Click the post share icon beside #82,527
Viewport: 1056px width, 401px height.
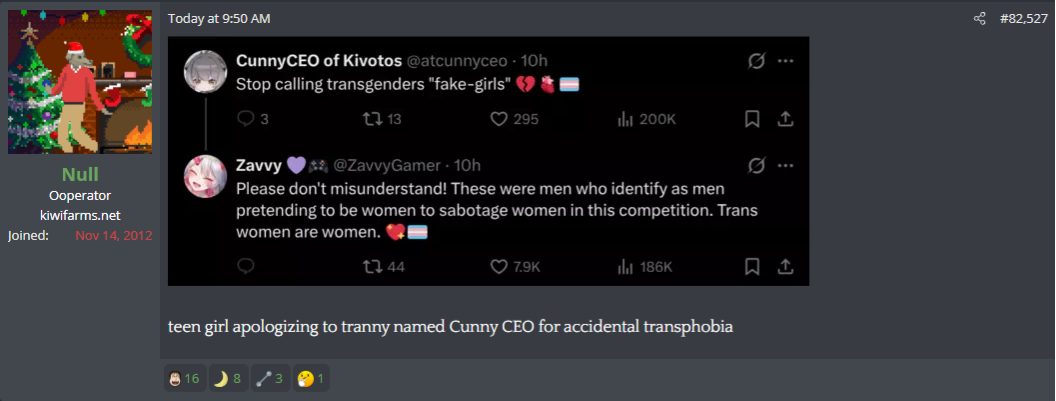coord(980,19)
